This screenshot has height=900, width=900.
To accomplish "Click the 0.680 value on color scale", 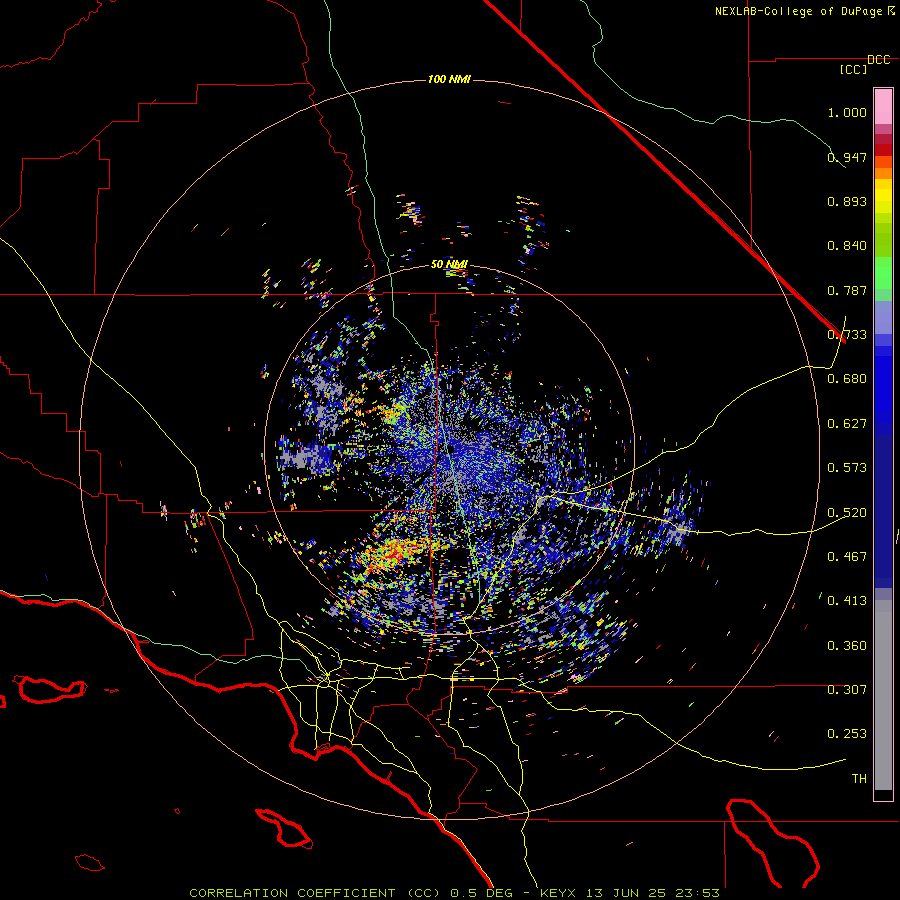I will 847,379.
